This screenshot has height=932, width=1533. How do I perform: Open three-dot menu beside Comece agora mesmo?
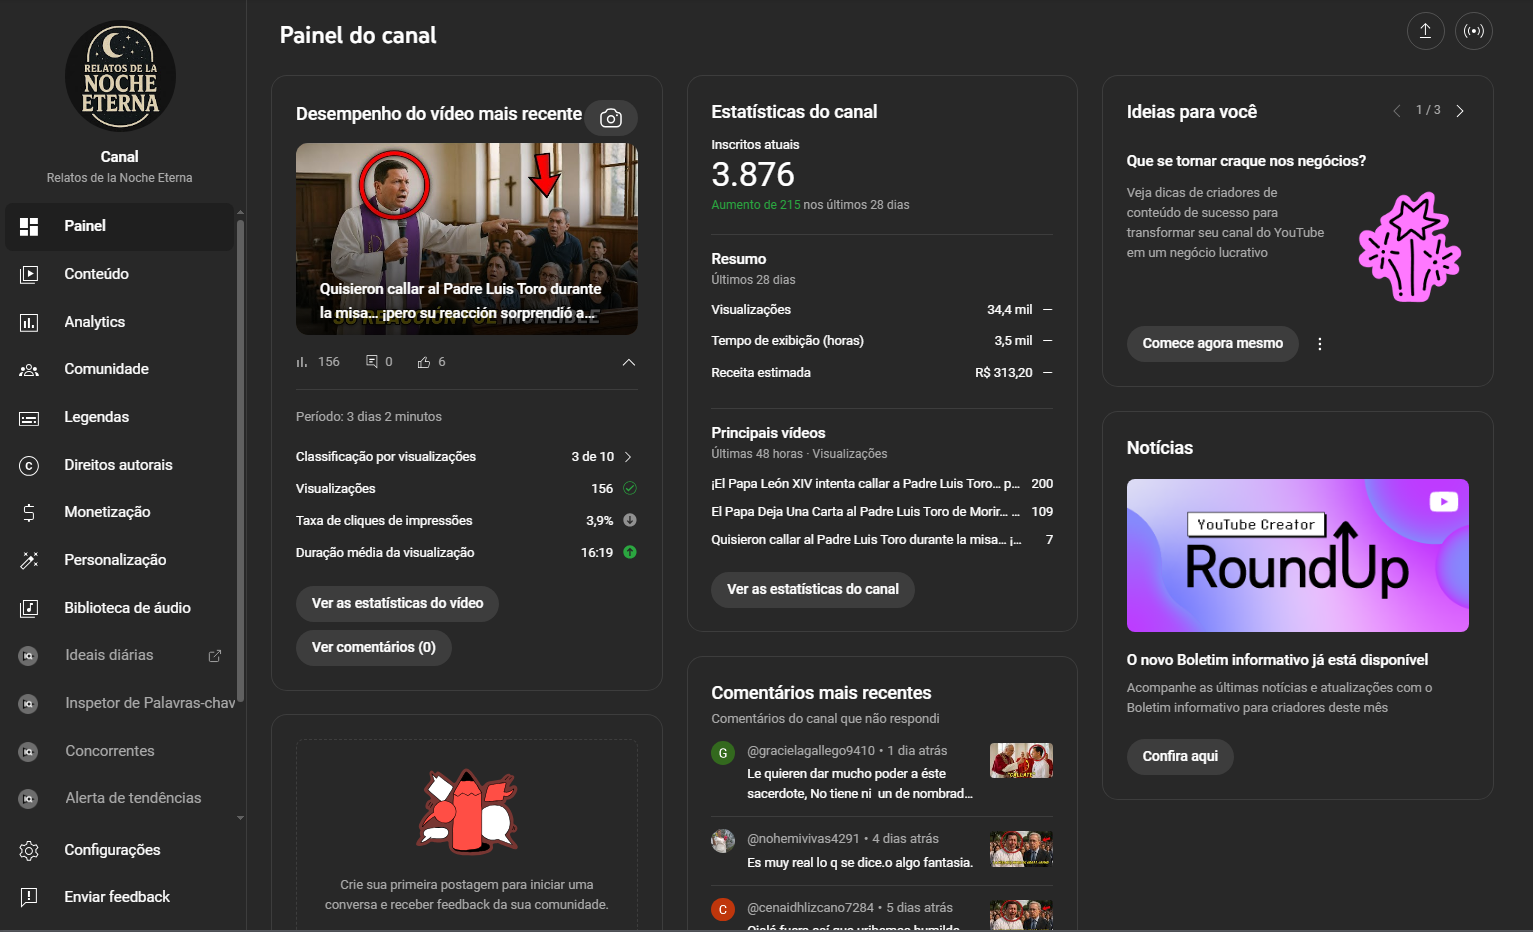pos(1320,344)
